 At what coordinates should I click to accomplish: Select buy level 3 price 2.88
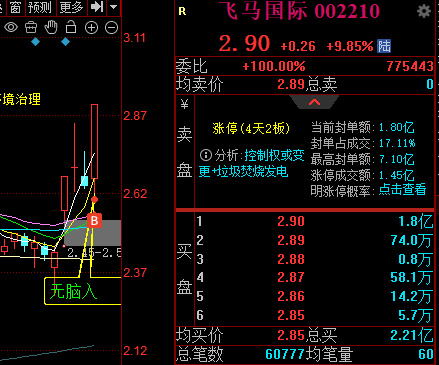coord(291,259)
